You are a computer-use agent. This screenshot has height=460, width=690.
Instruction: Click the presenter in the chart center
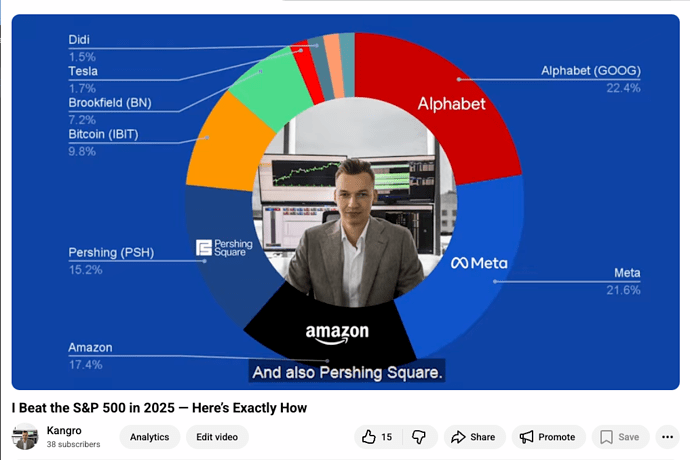point(354,233)
